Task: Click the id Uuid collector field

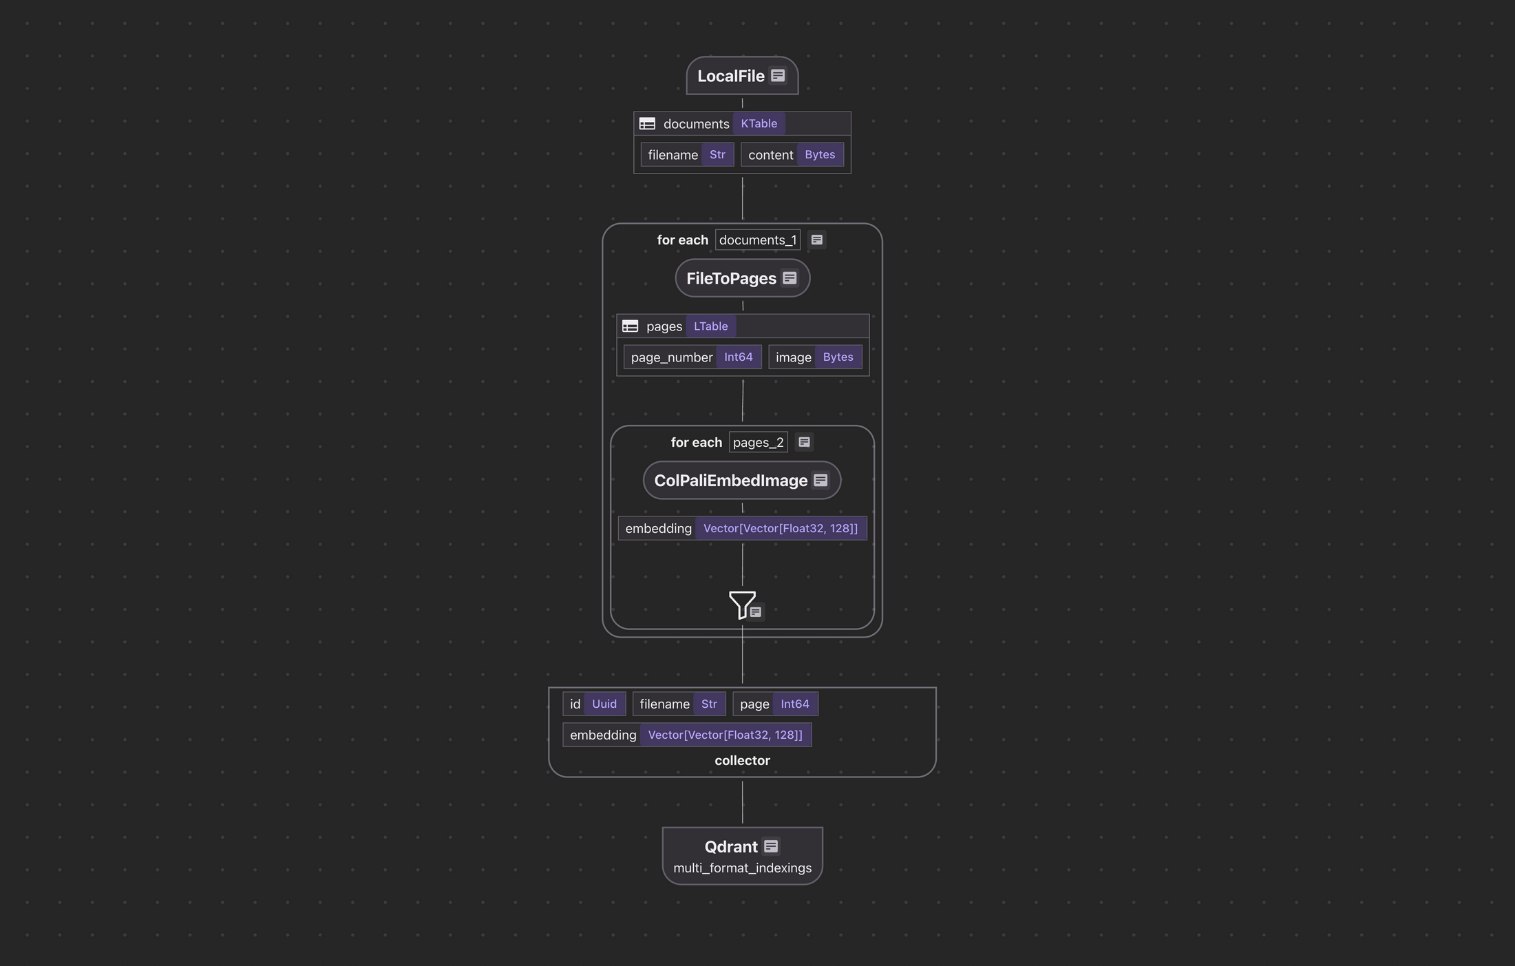Action: pyautogui.click(x=594, y=704)
